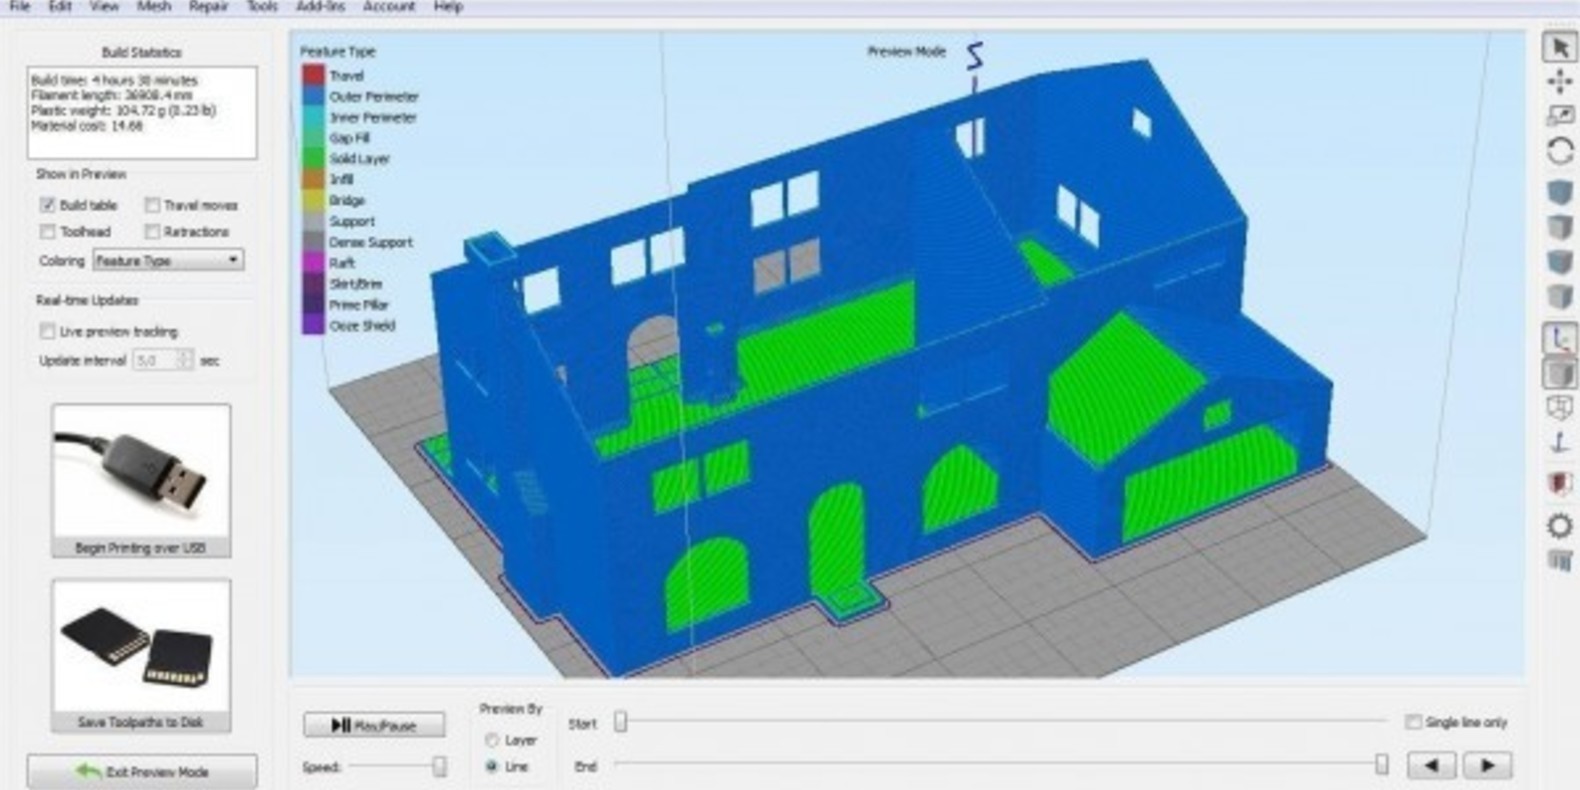Click Exit Preview Mode button
This screenshot has width=1580, height=790.
[142, 772]
